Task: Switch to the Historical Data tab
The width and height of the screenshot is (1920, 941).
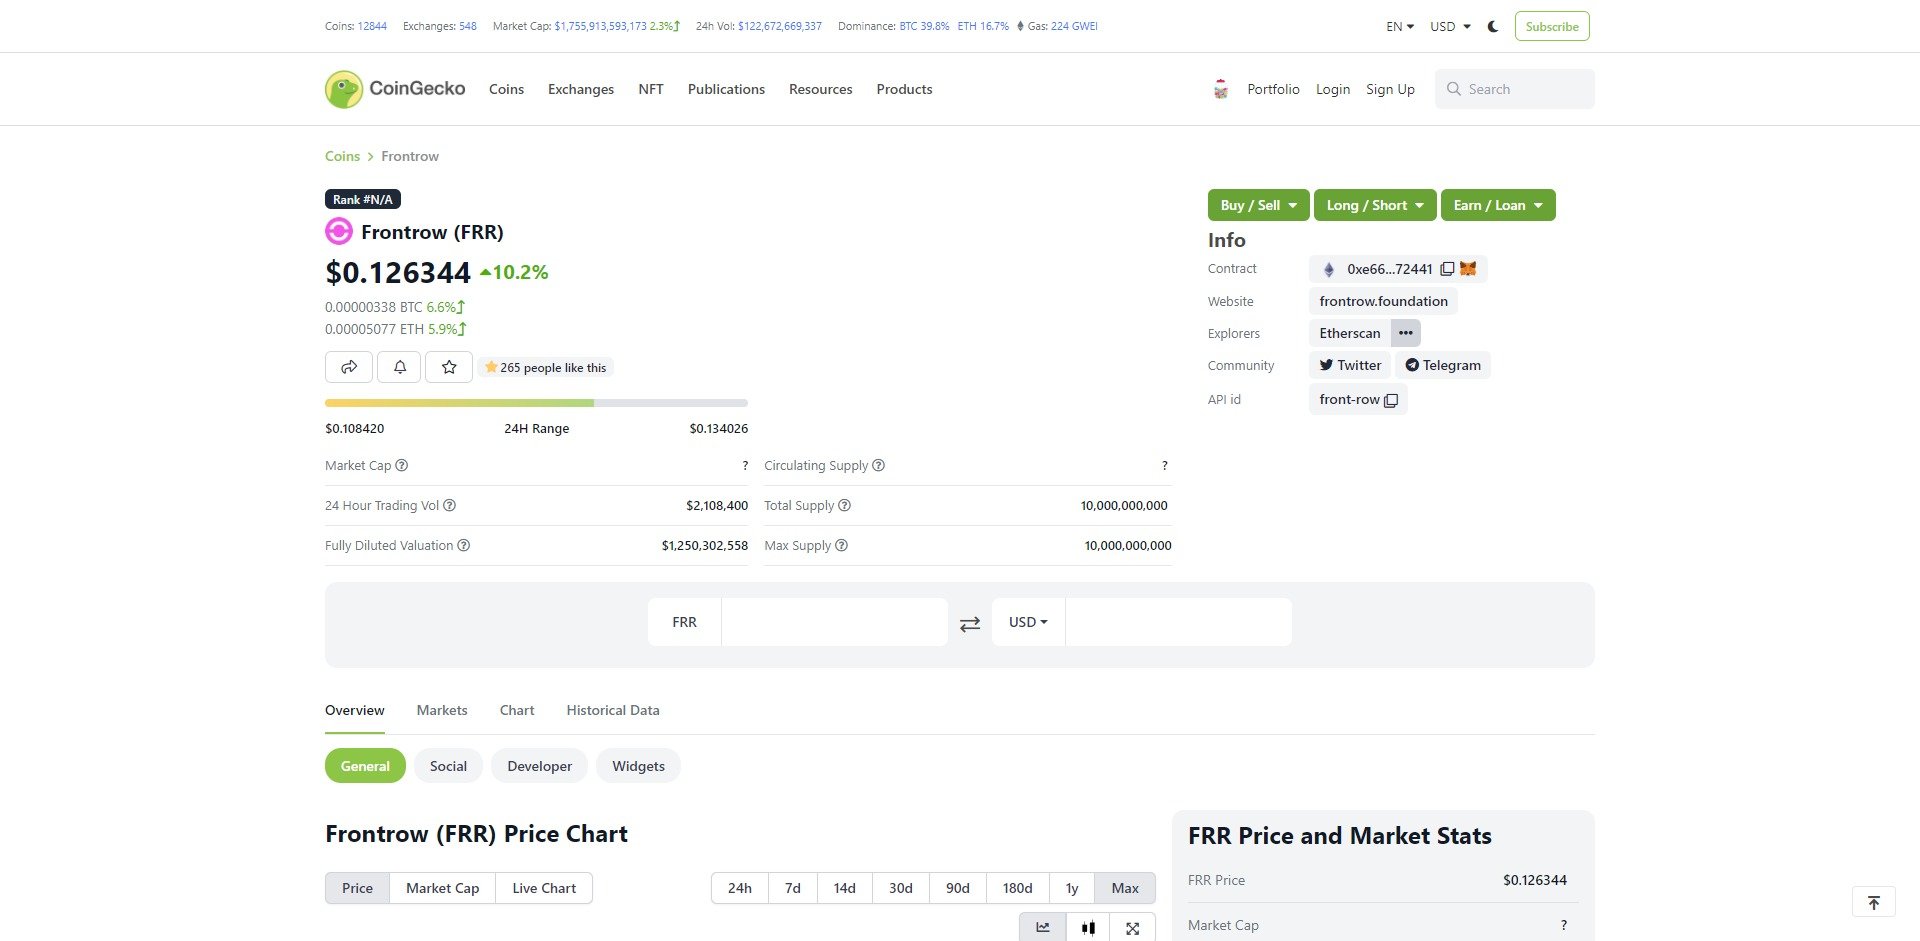Action: coord(613,710)
